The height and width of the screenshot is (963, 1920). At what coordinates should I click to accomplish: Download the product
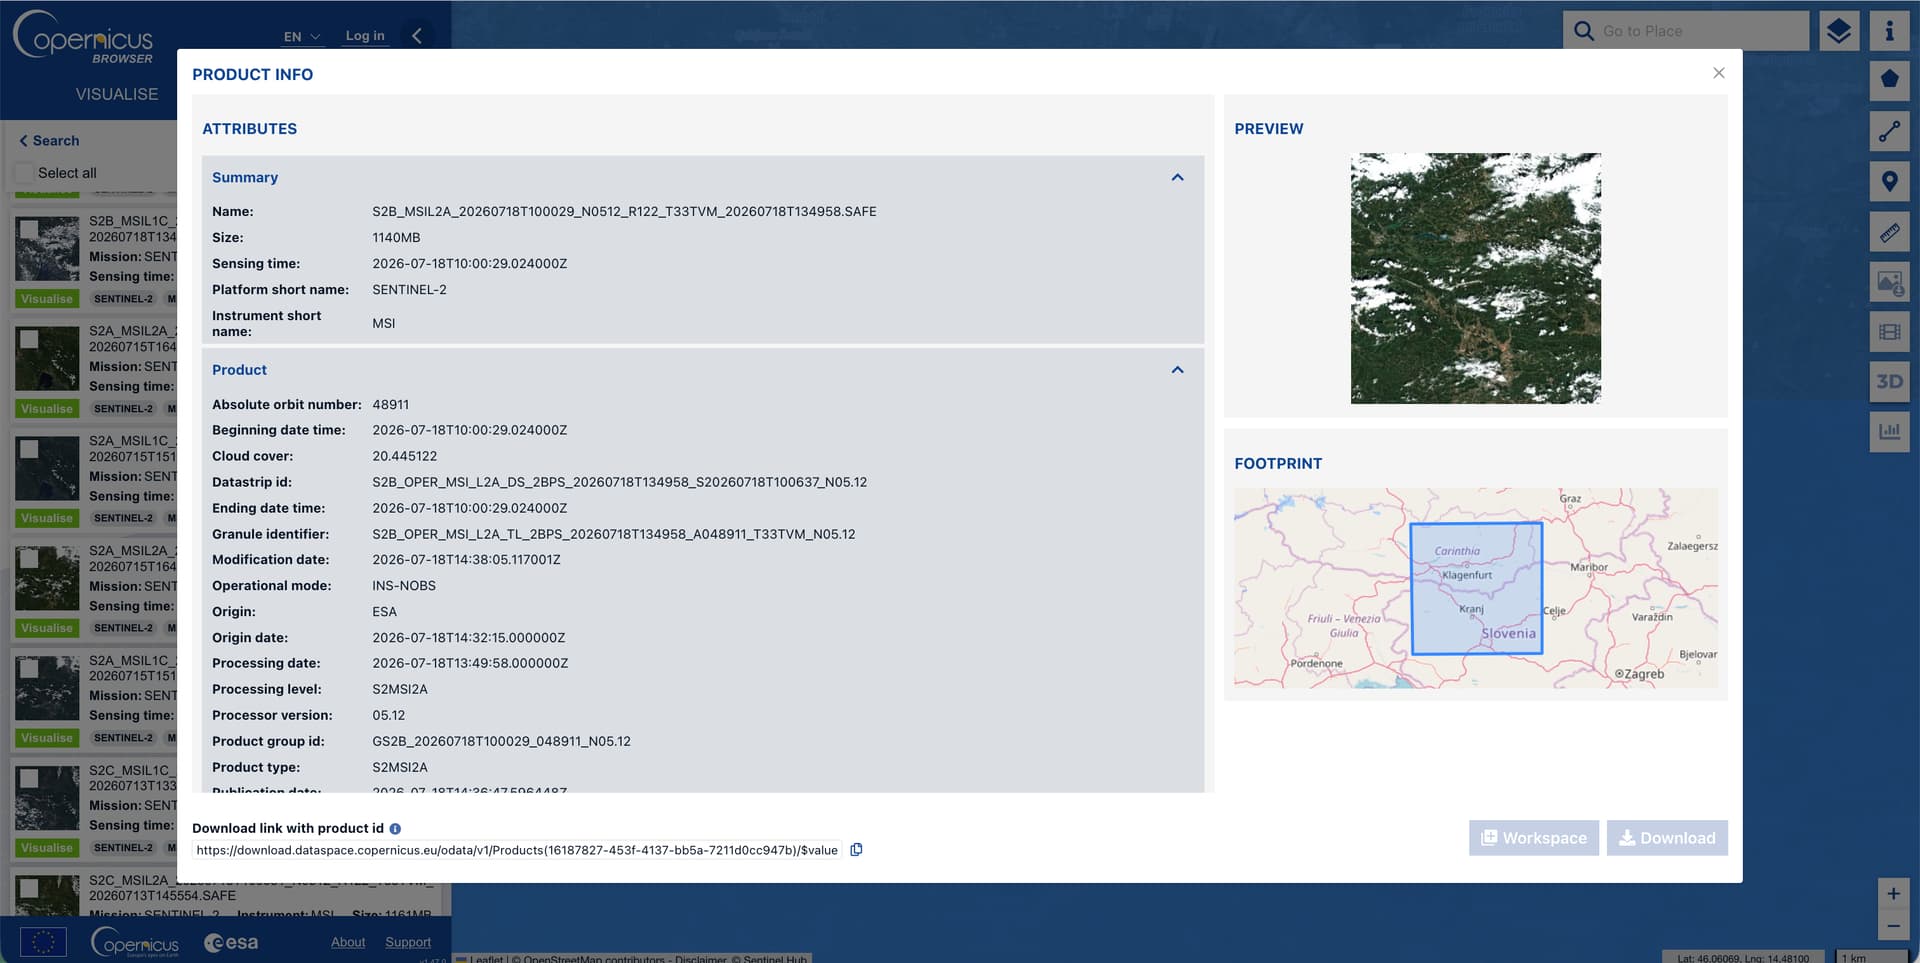coord(1667,838)
